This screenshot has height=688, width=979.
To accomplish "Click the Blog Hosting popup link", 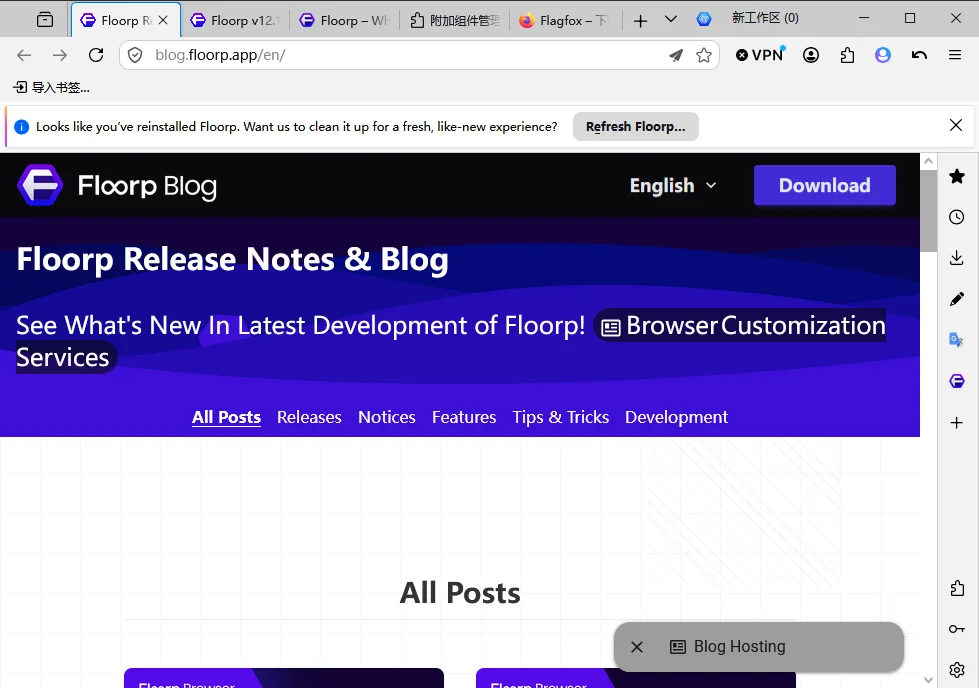I will pyautogui.click(x=739, y=646).
